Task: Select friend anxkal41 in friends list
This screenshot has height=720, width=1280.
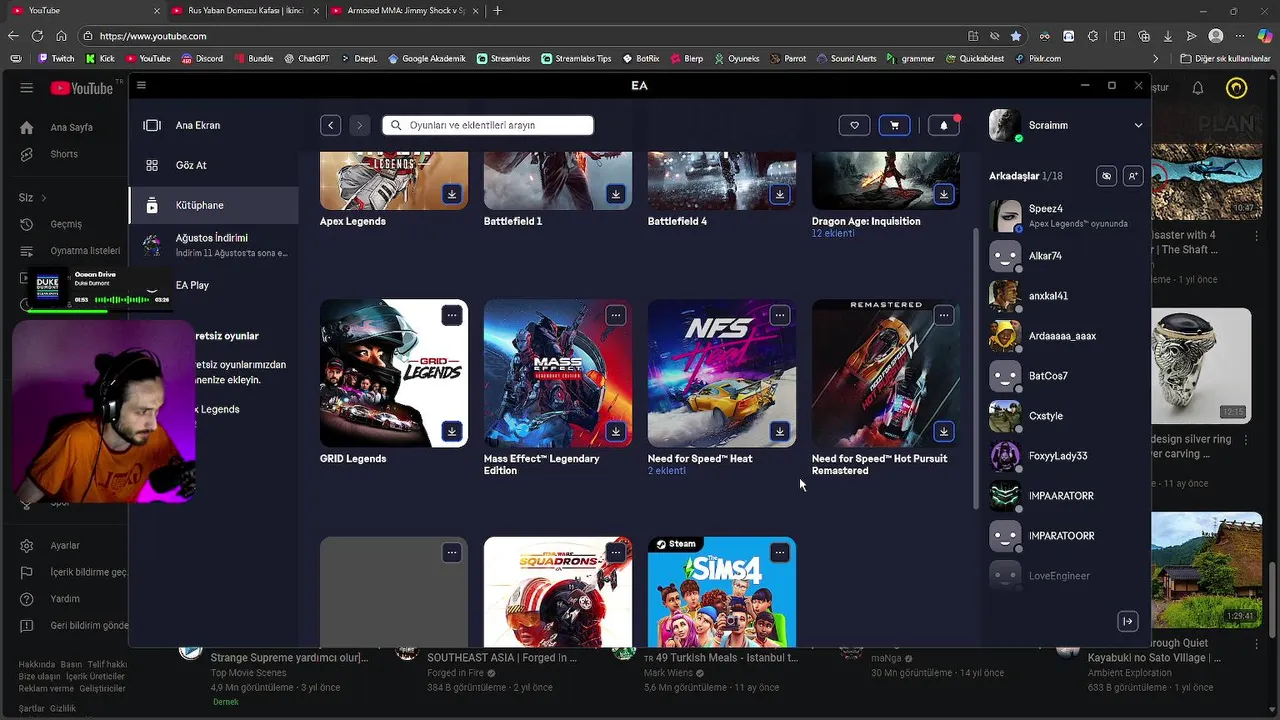Action: 1067,296
